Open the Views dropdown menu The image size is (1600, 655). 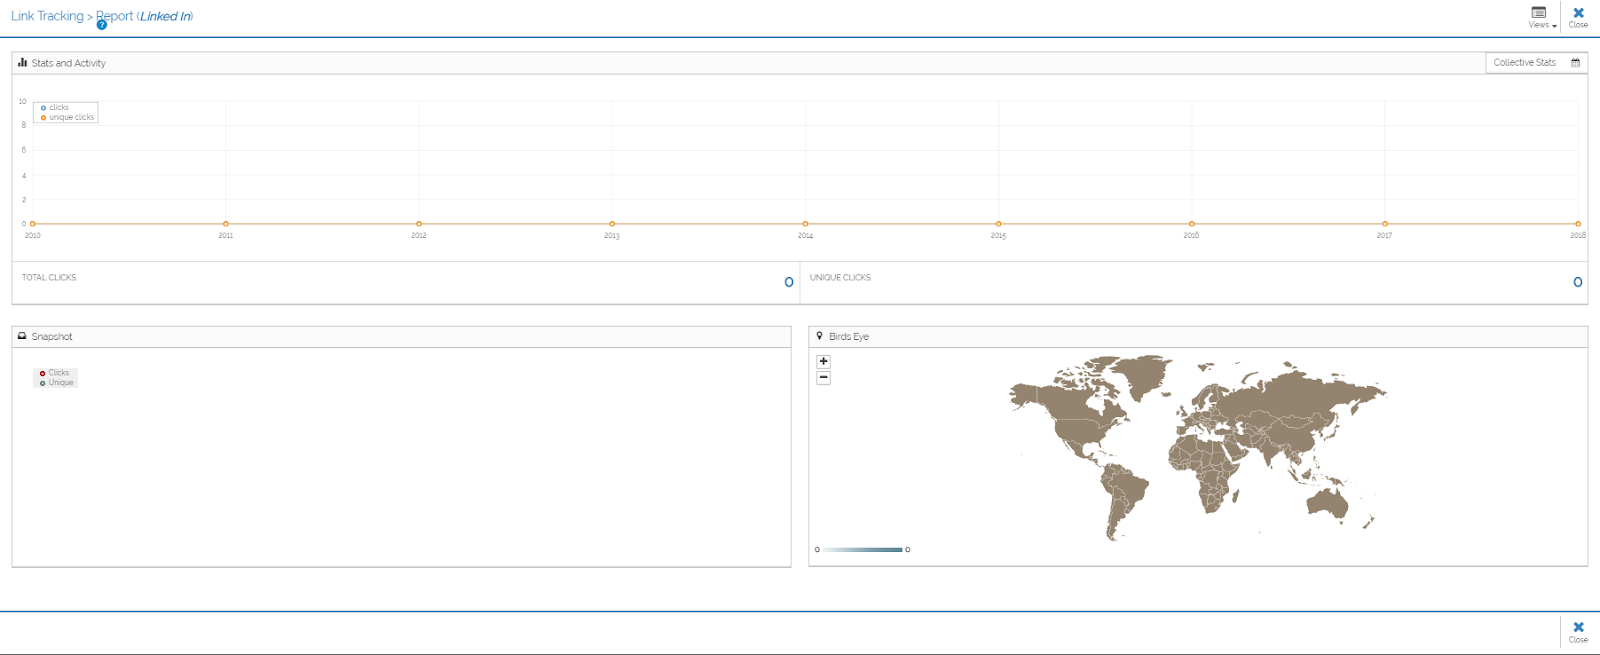(1542, 17)
